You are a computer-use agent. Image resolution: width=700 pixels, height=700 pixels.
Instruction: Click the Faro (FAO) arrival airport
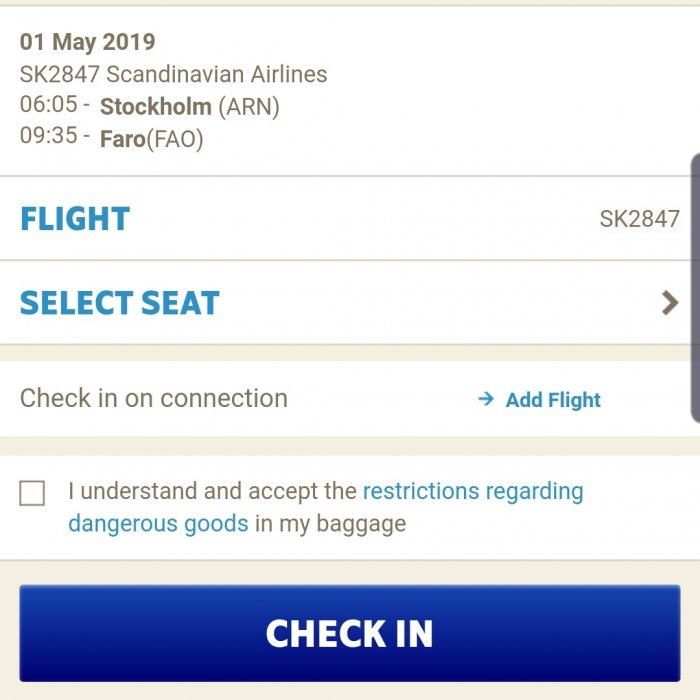coord(151,139)
